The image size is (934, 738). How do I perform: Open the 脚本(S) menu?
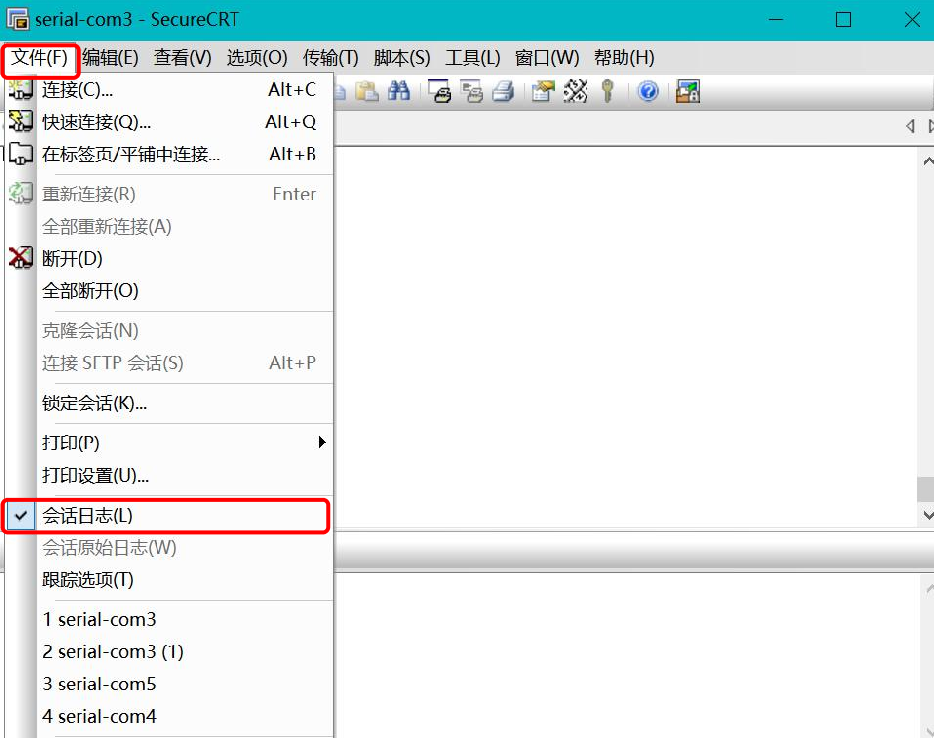tap(402, 58)
